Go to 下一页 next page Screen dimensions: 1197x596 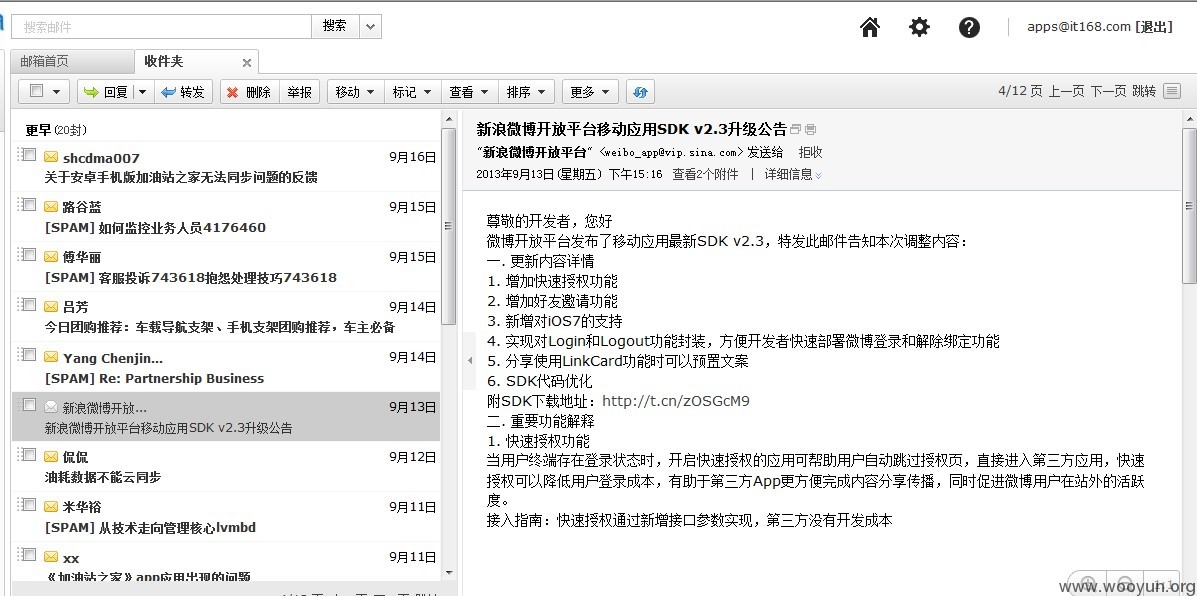coord(1108,92)
